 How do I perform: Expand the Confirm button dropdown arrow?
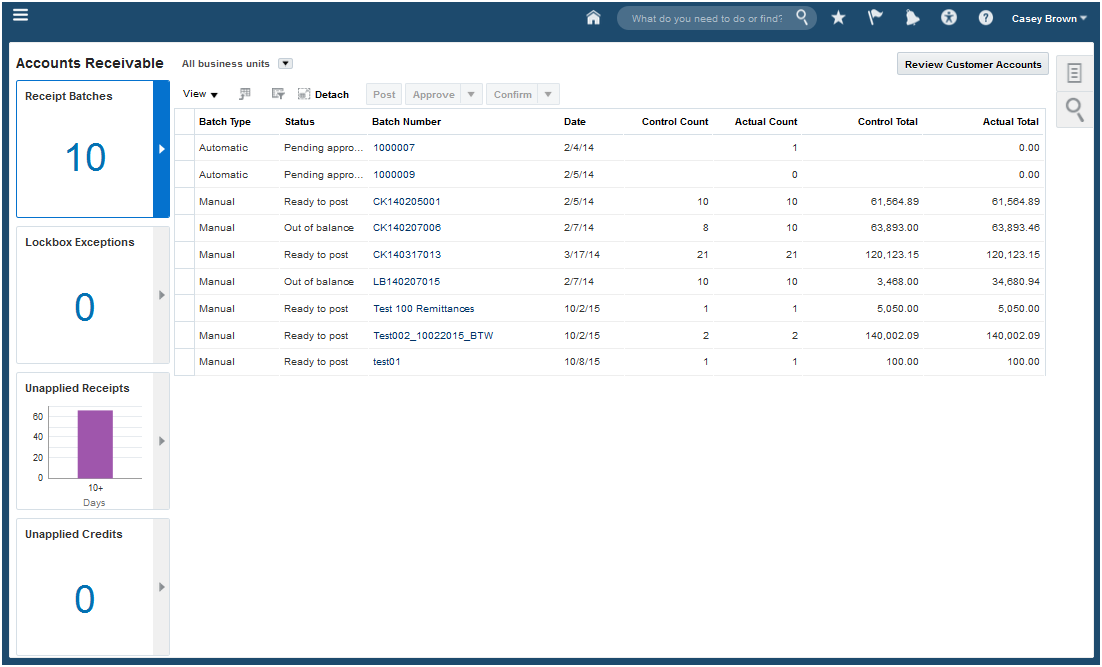(548, 94)
